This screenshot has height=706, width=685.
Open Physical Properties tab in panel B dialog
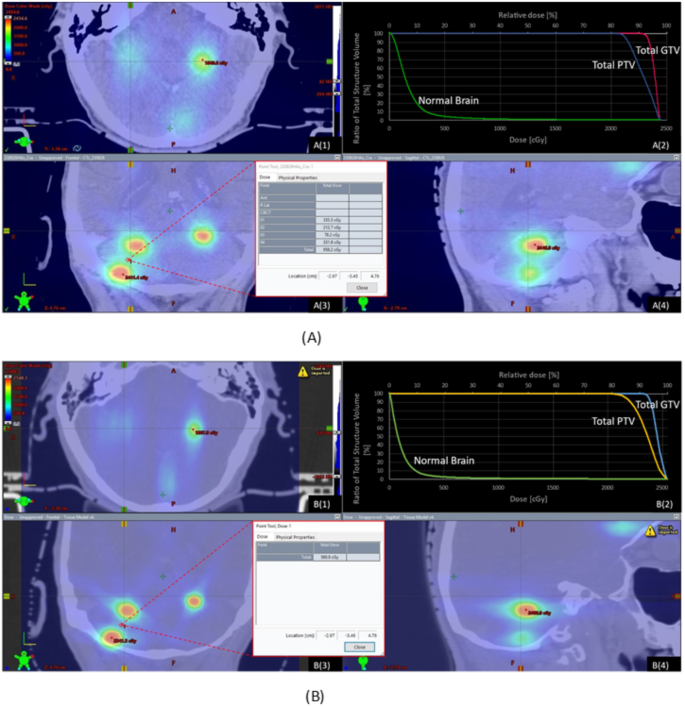tap(295, 537)
